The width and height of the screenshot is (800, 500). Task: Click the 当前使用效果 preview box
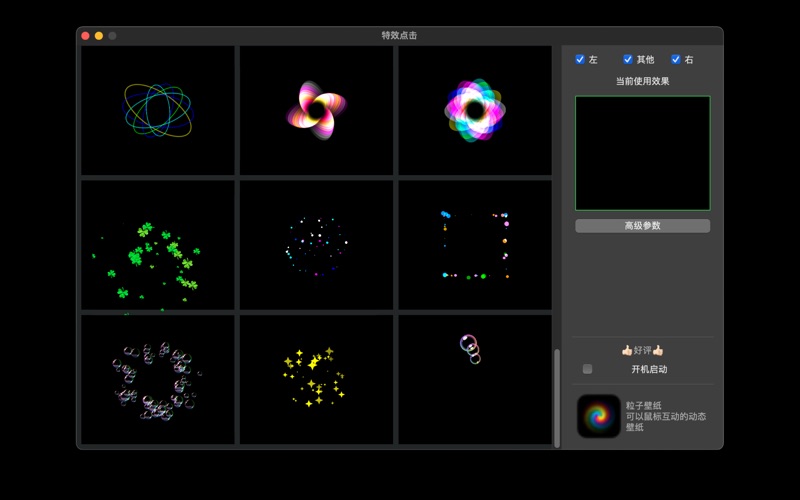(x=642, y=153)
